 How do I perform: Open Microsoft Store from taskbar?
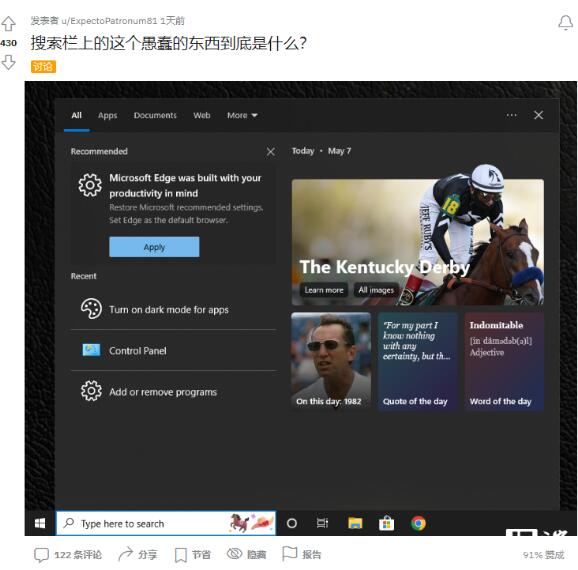[x=386, y=523]
